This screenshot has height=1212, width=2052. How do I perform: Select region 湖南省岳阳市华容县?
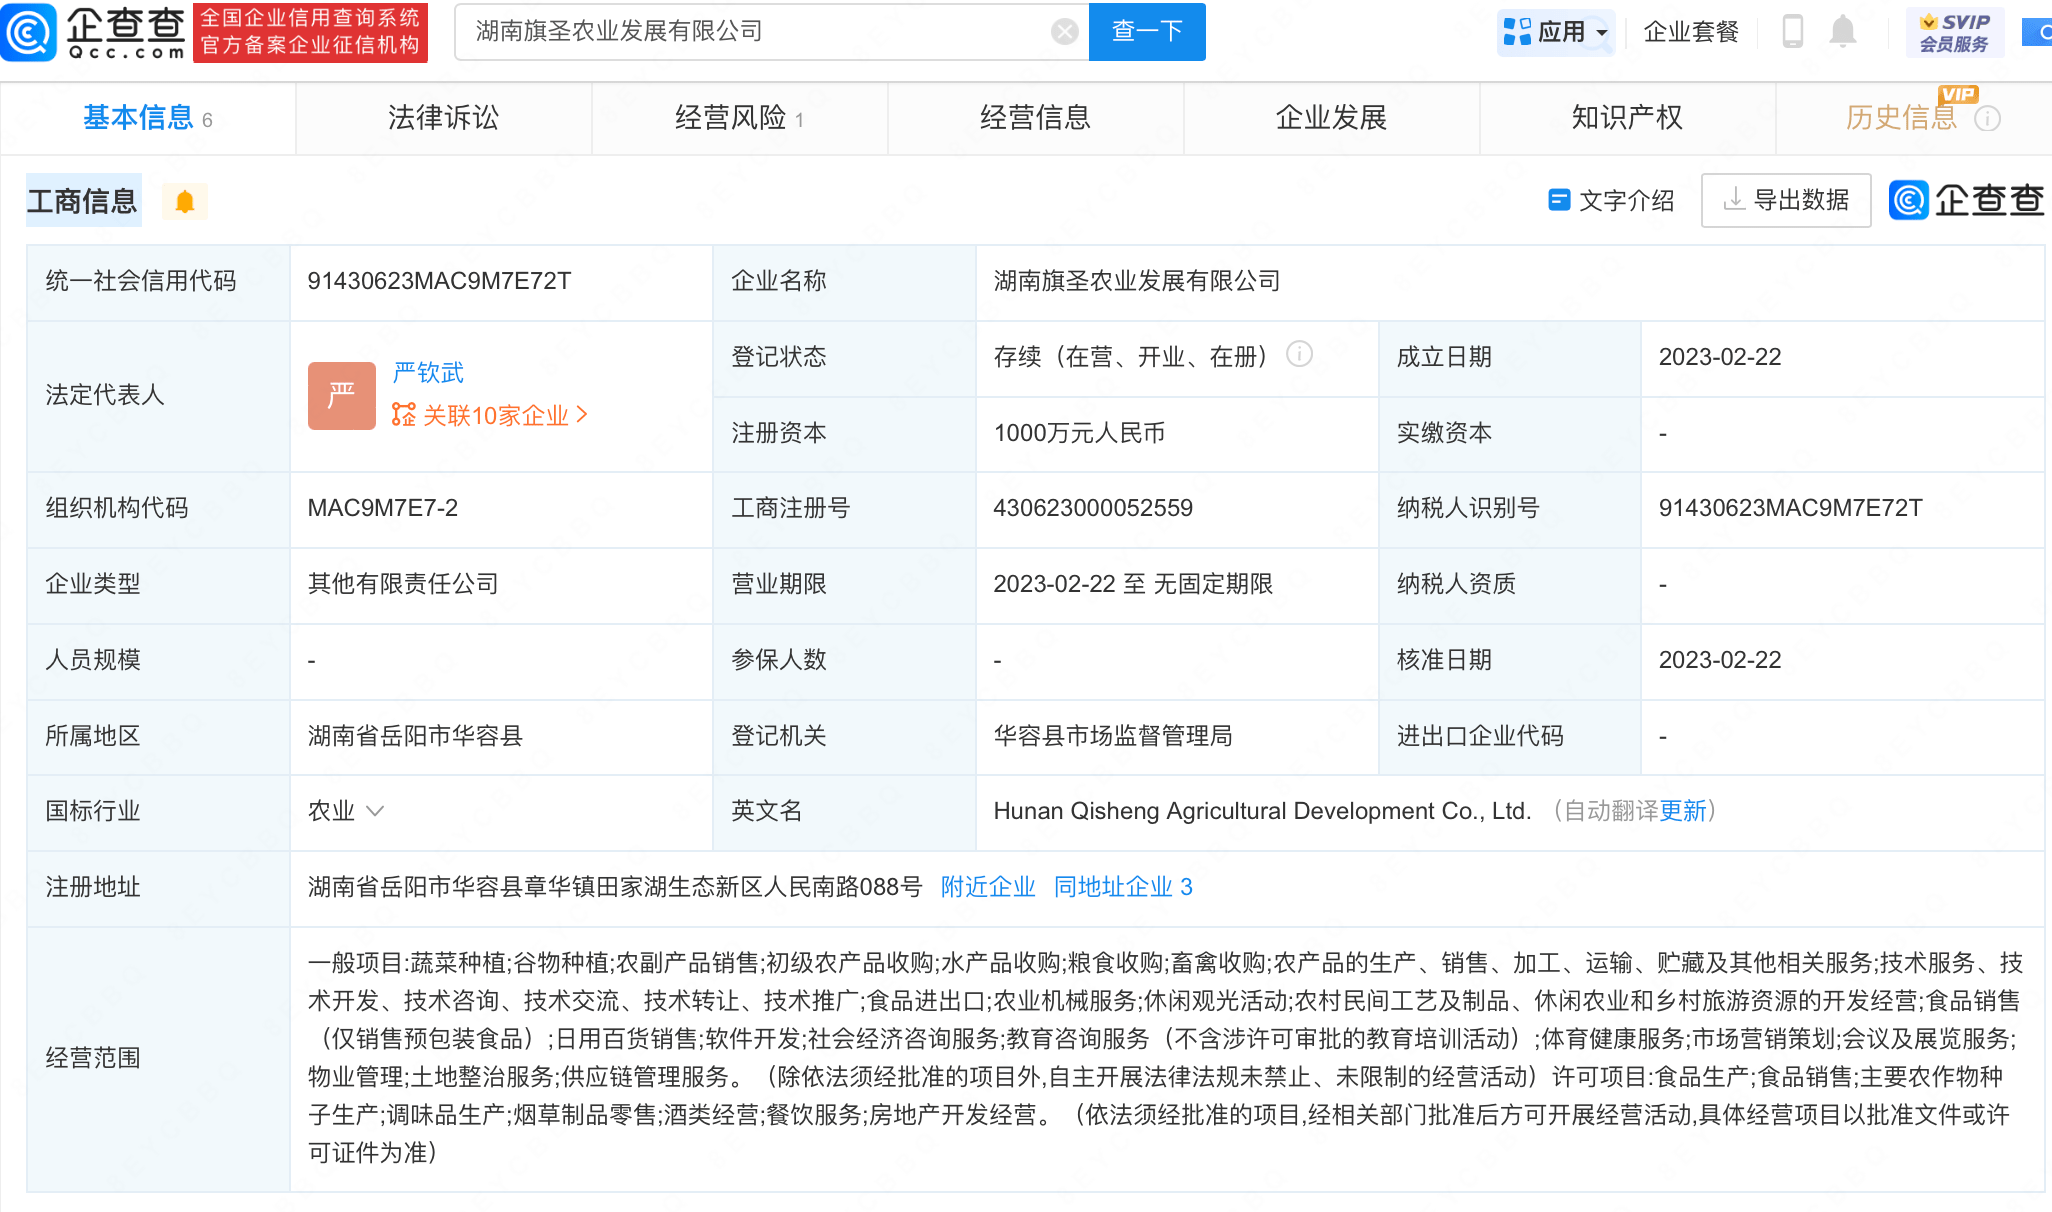tap(415, 736)
